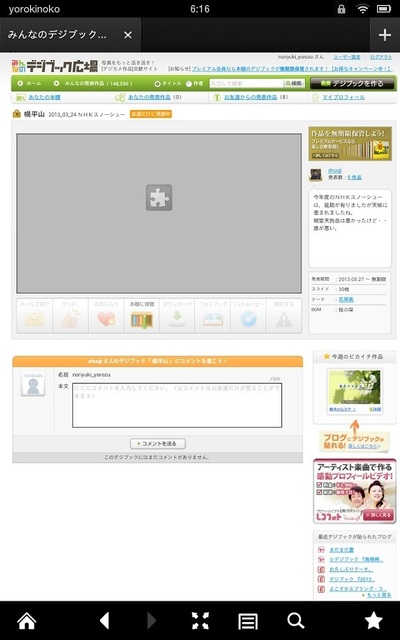Select the タイトル search radio button
The width and height of the screenshot is (400, 640).
pos(157,84)
